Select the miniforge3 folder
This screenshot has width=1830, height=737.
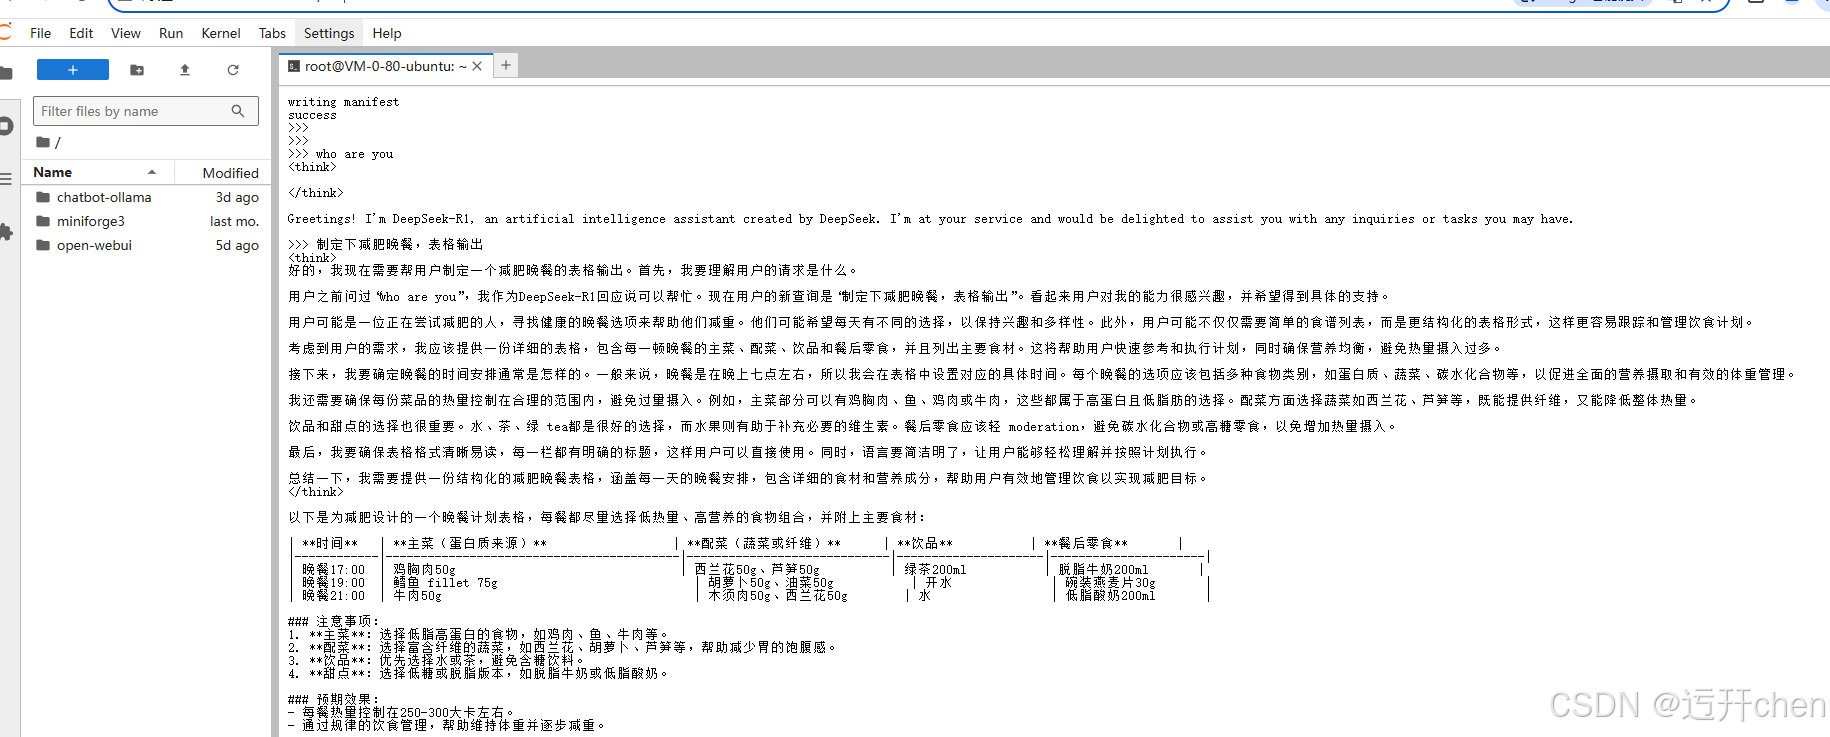pyautogui.click(x=147, y=221)
